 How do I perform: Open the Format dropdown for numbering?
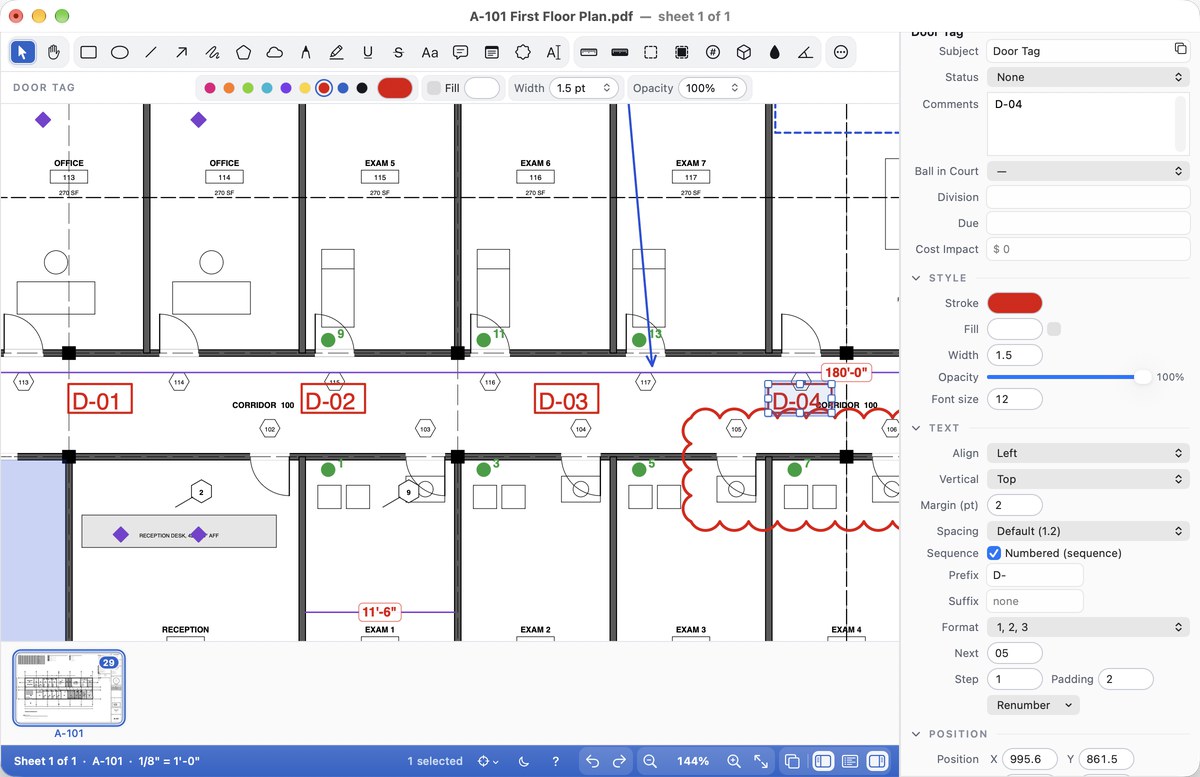point(1088,627)
